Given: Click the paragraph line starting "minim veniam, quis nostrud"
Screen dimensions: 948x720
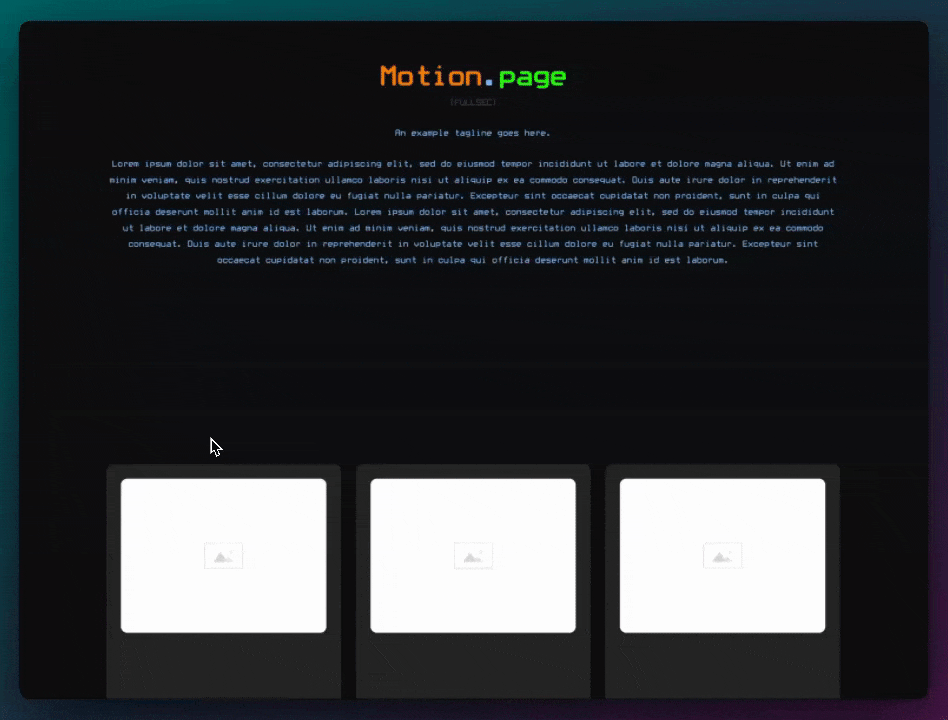Looking at the screenshot, I should (x=473, y=180).
